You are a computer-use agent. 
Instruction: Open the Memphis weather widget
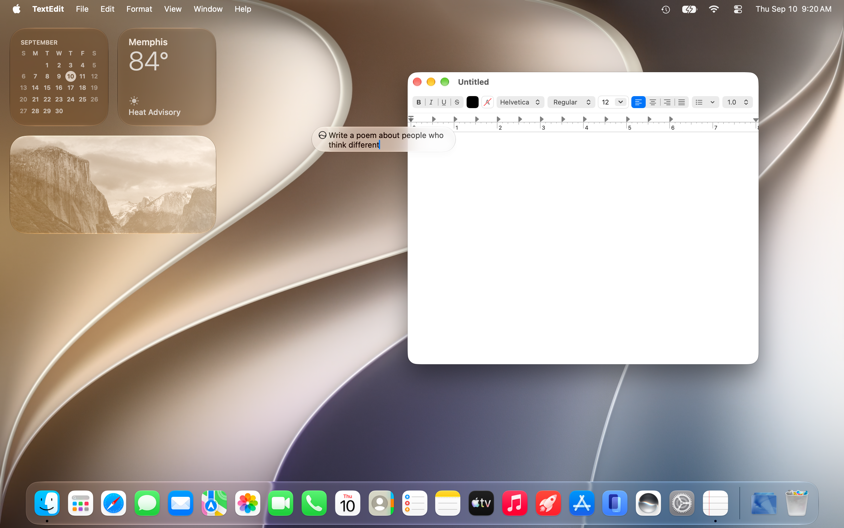click(166, 77)
